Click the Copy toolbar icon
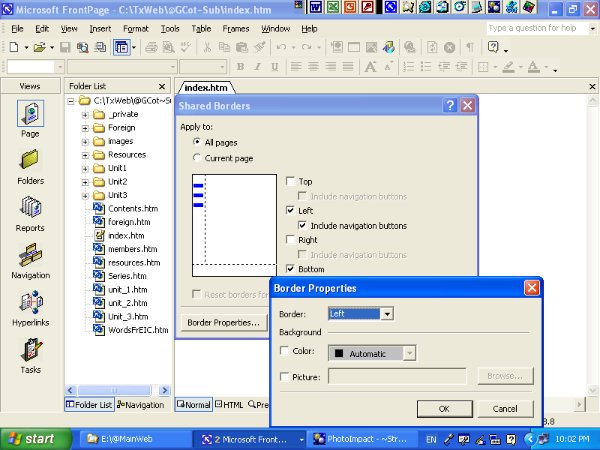 (224, 47)
